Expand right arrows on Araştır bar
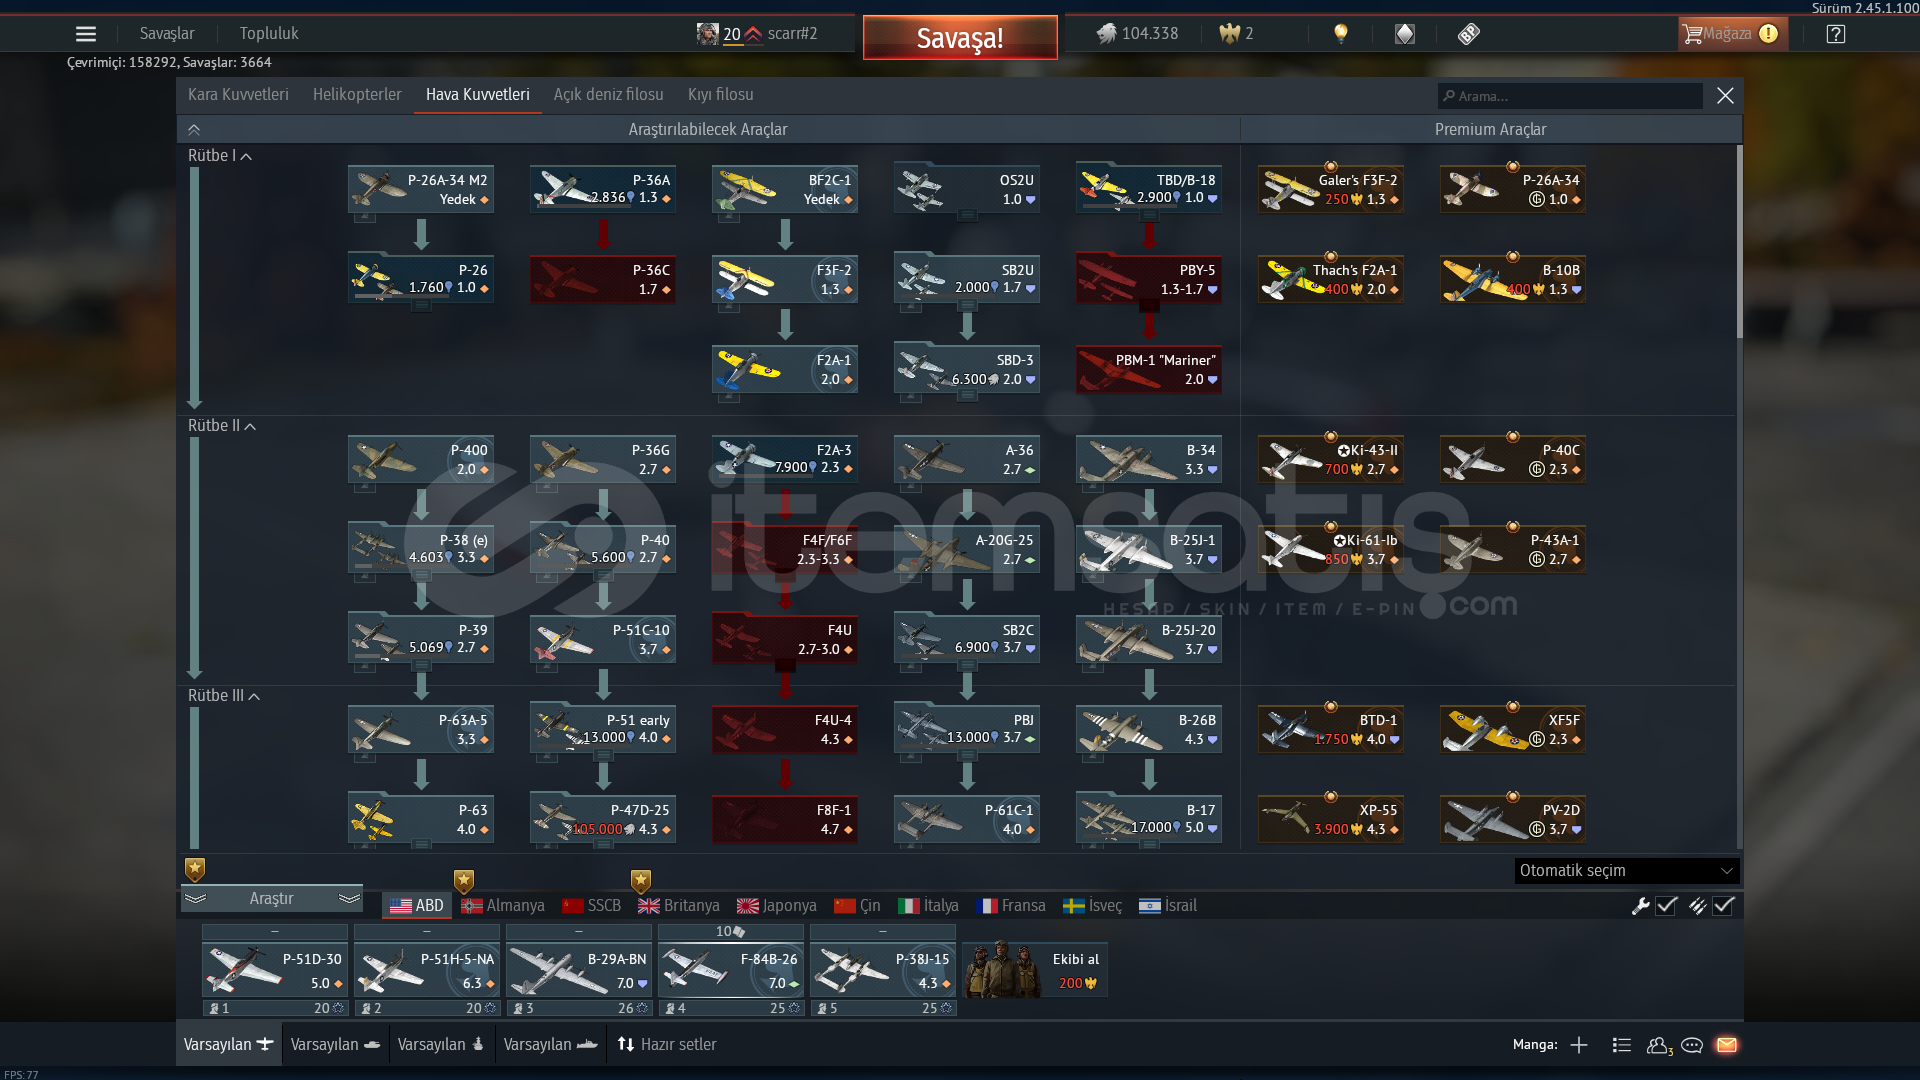1920x1080 pixels. click(349, 899)
